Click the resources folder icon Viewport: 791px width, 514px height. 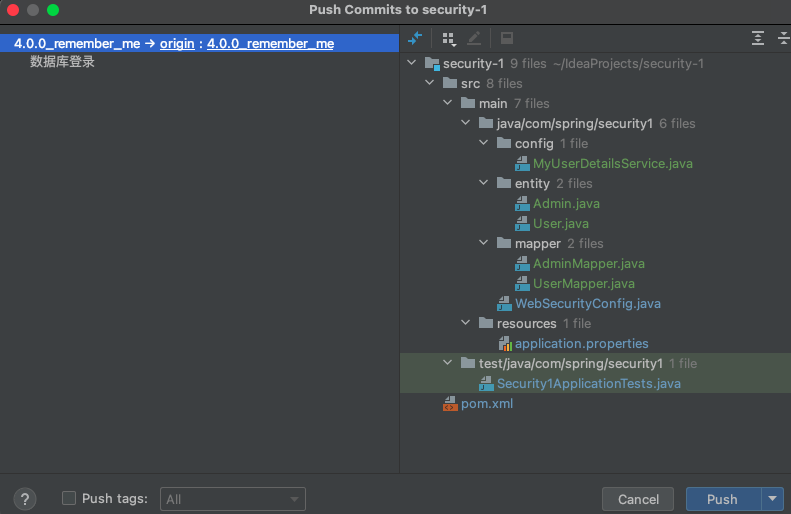(x=486, y=323)
